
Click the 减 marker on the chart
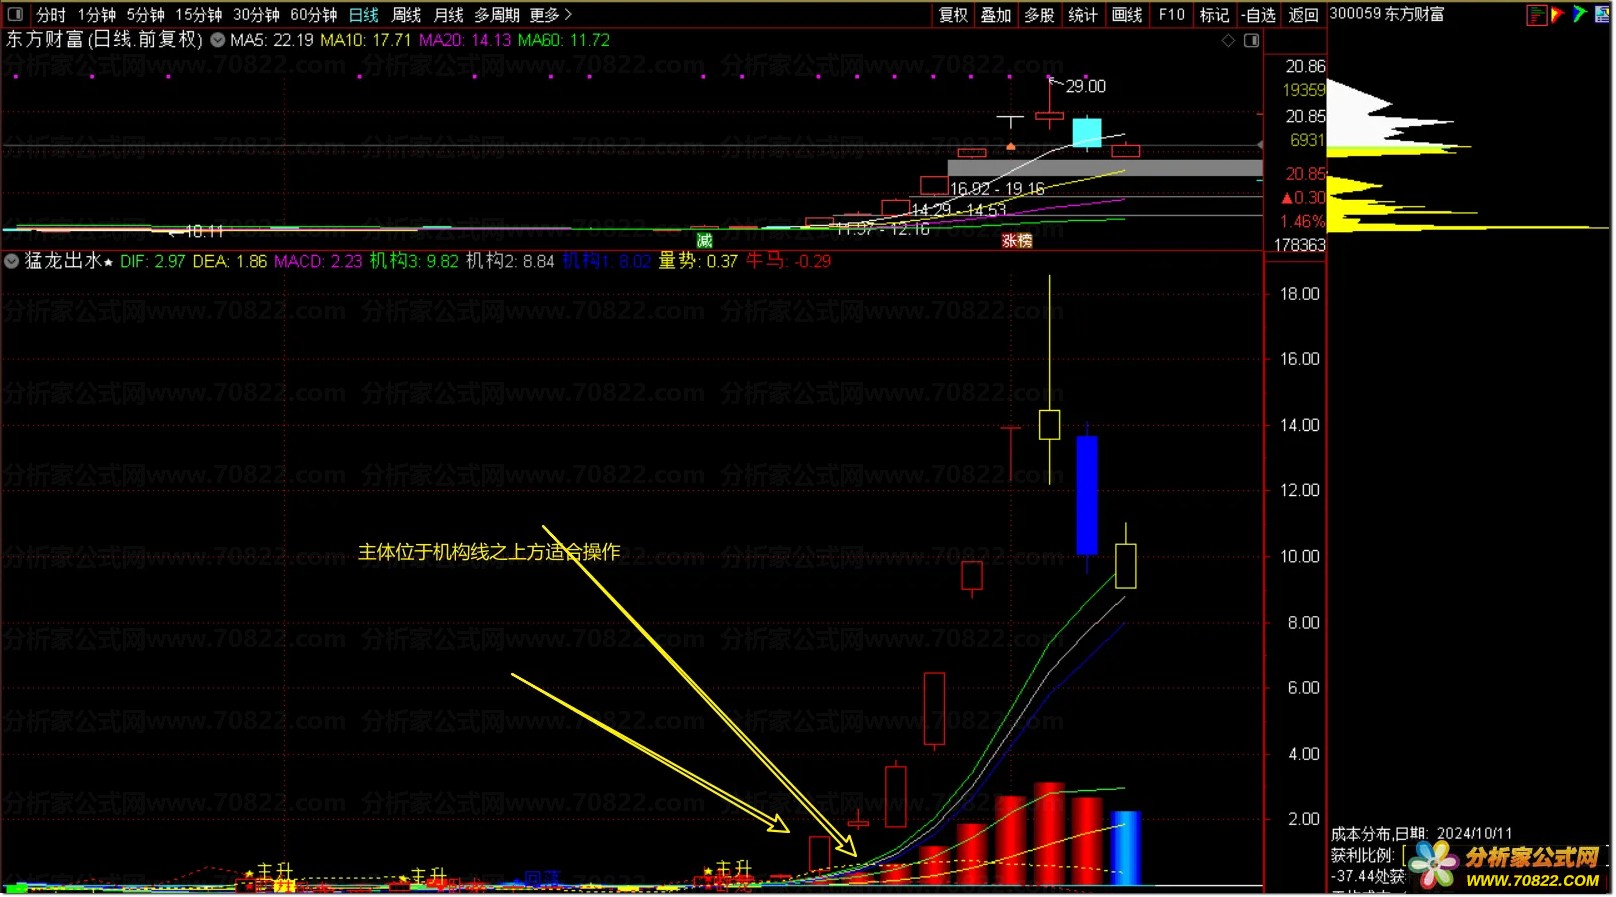pyautogui.click(x=705, y=241)
